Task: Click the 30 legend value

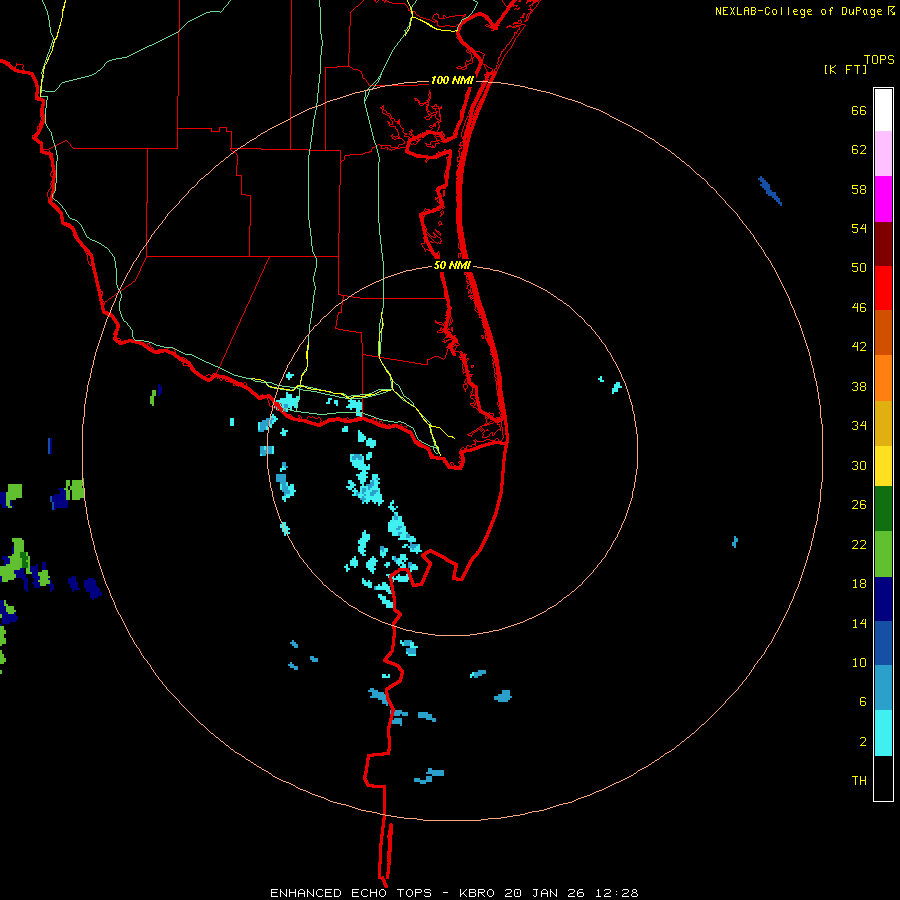Action: tap(859, 465)
